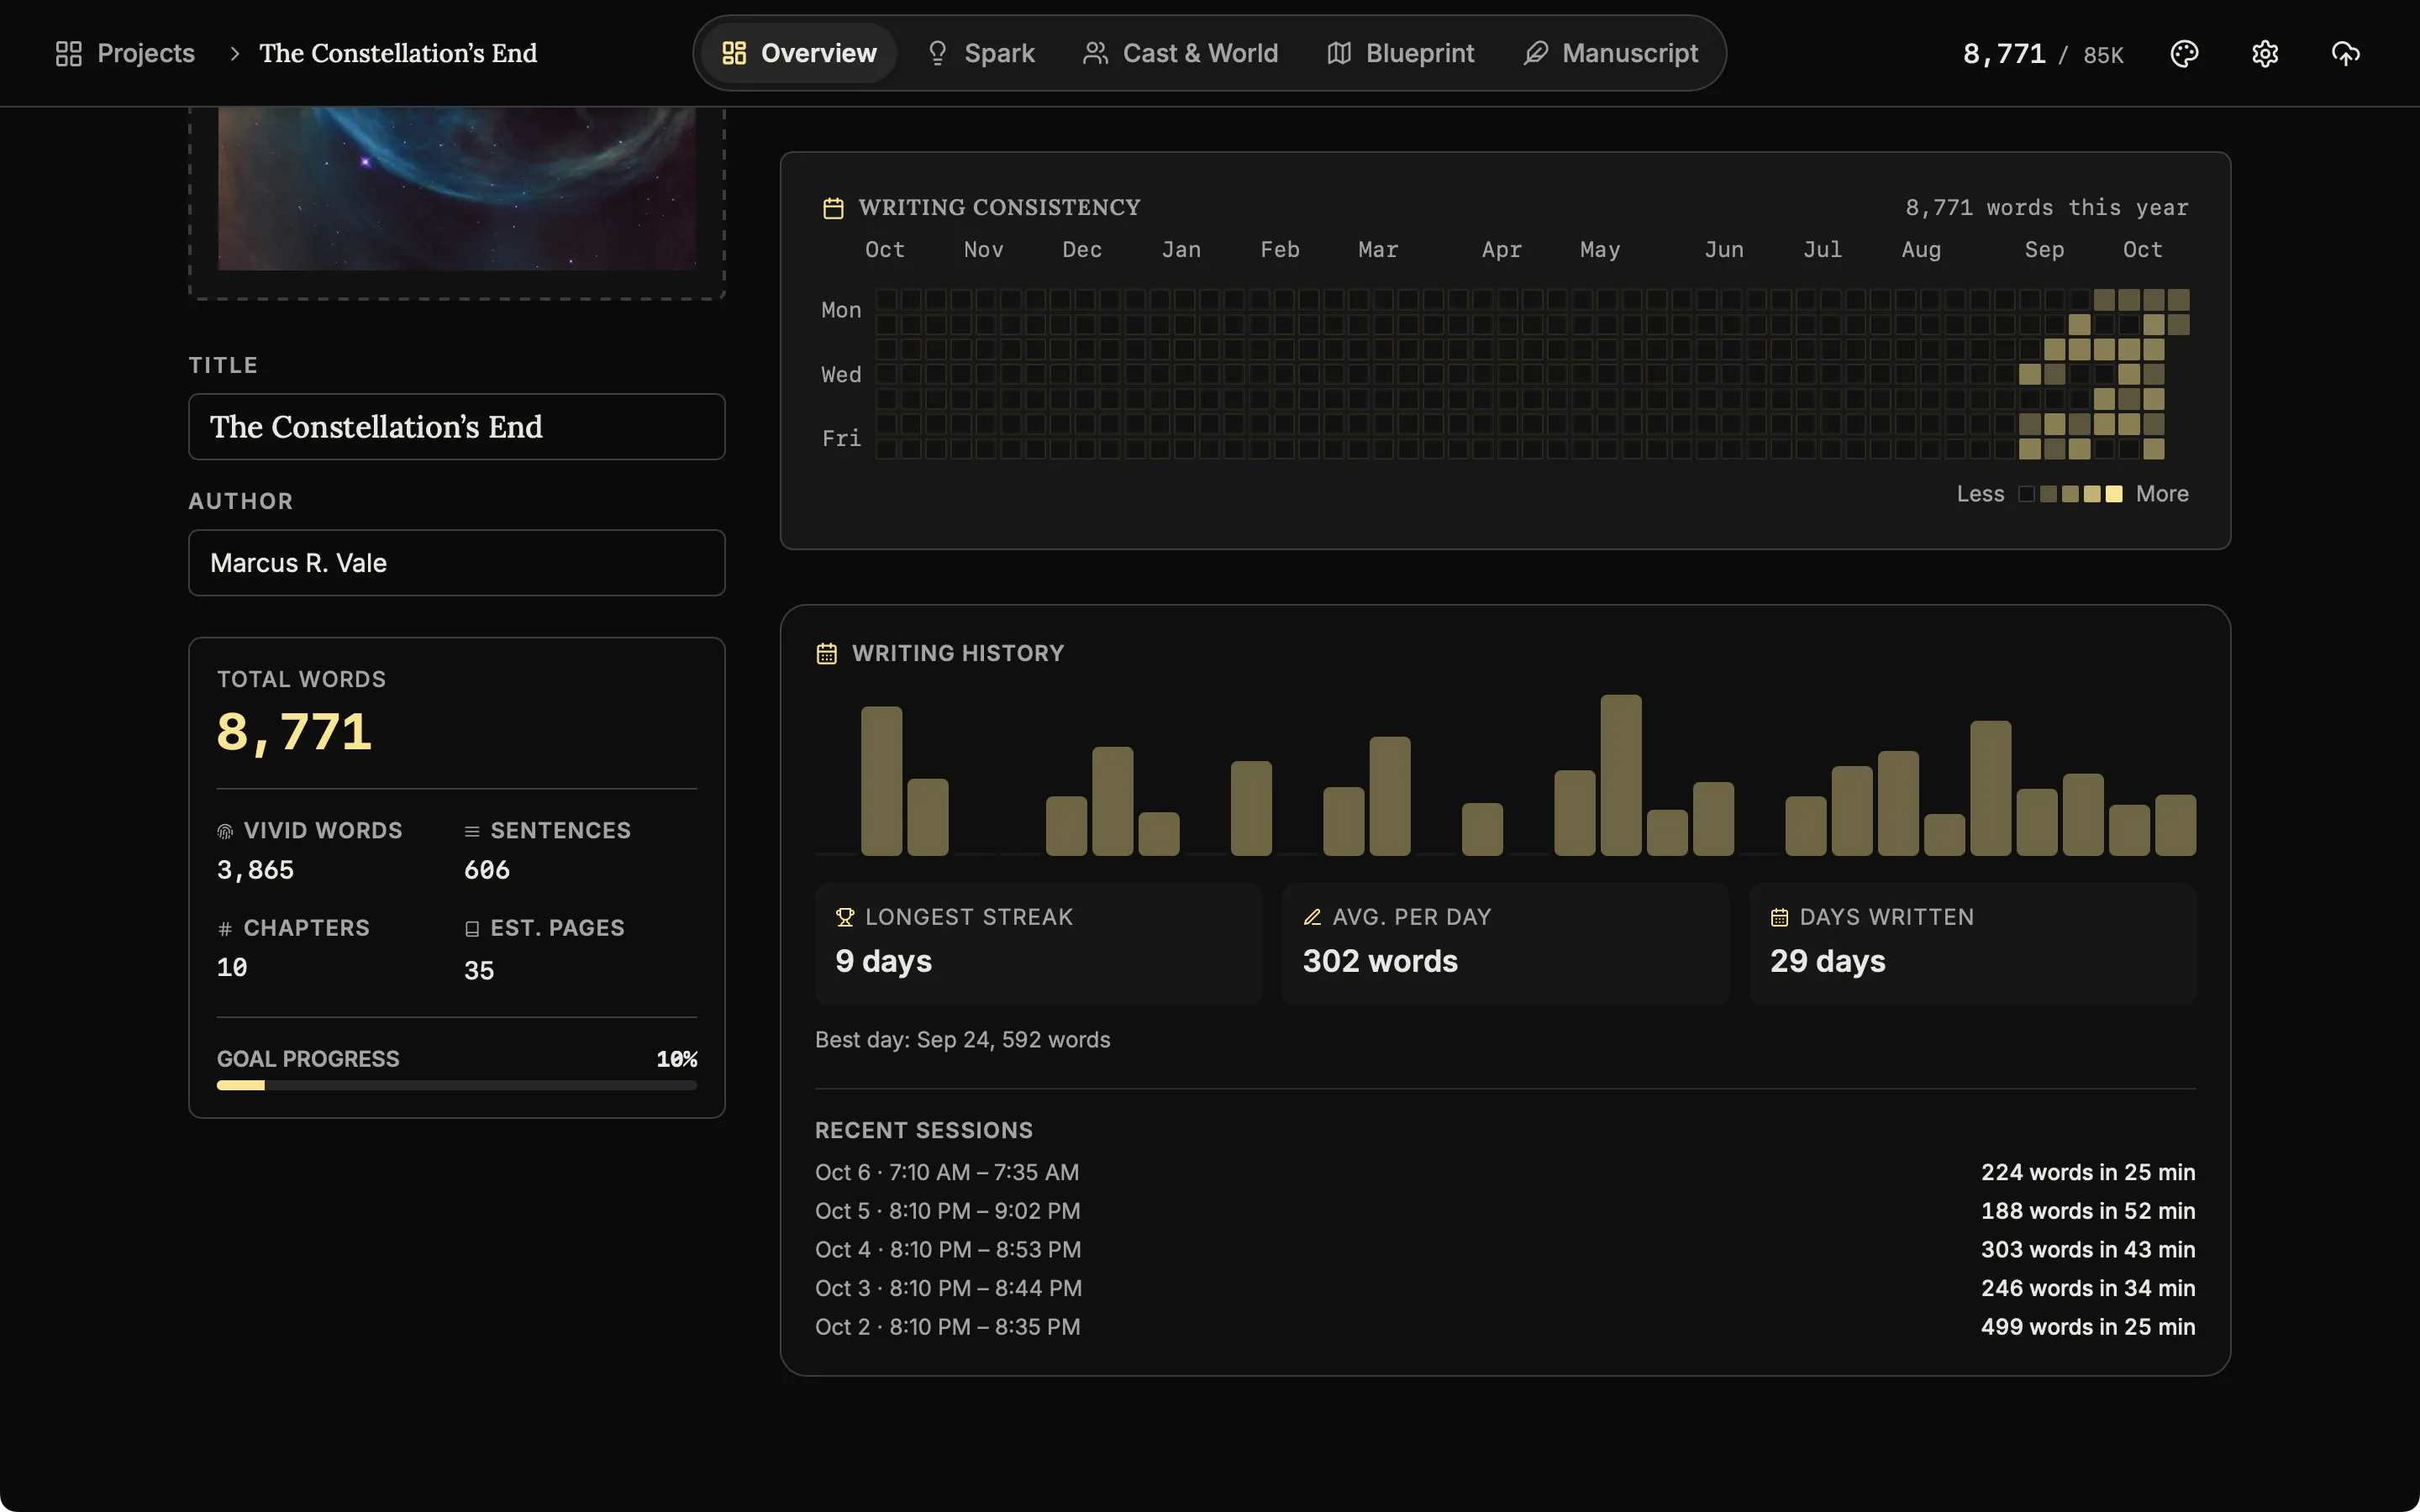2420x1512 pixels.
Task: Click the 8,771 / 85K word counter
Action: [x=2042, y=54]
